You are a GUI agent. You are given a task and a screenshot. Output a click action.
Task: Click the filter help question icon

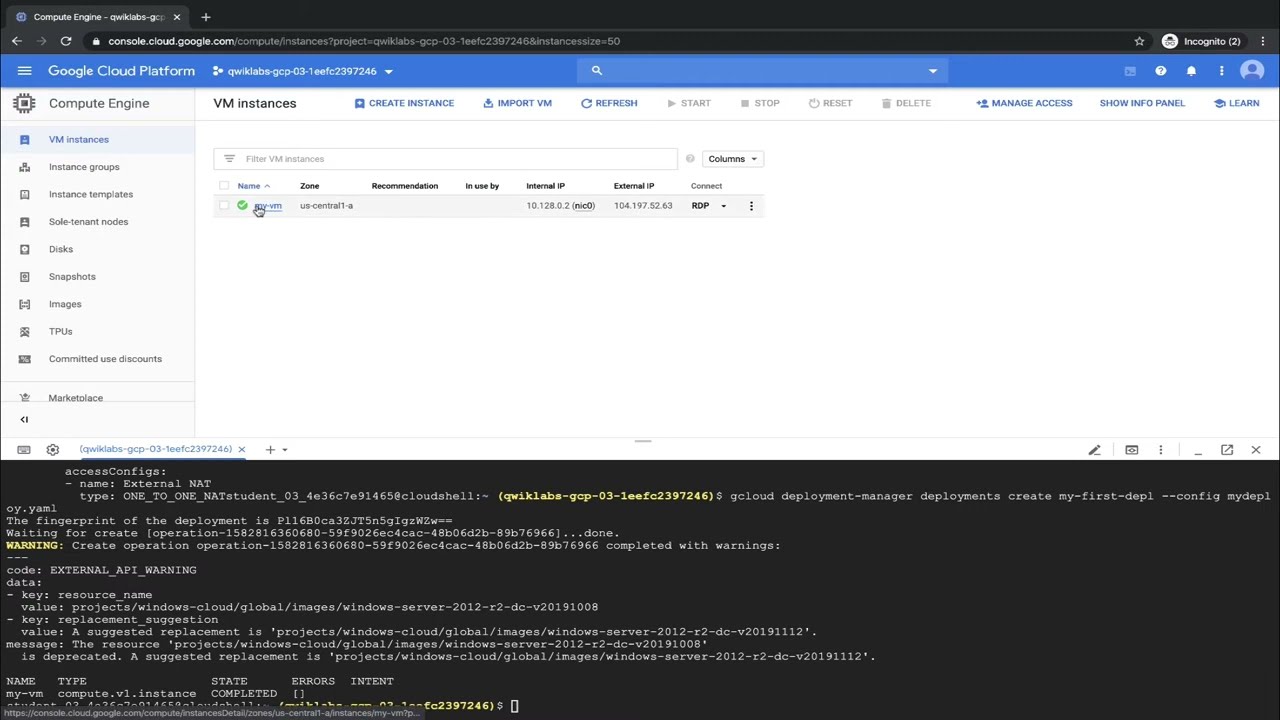(x=690, y=159)
